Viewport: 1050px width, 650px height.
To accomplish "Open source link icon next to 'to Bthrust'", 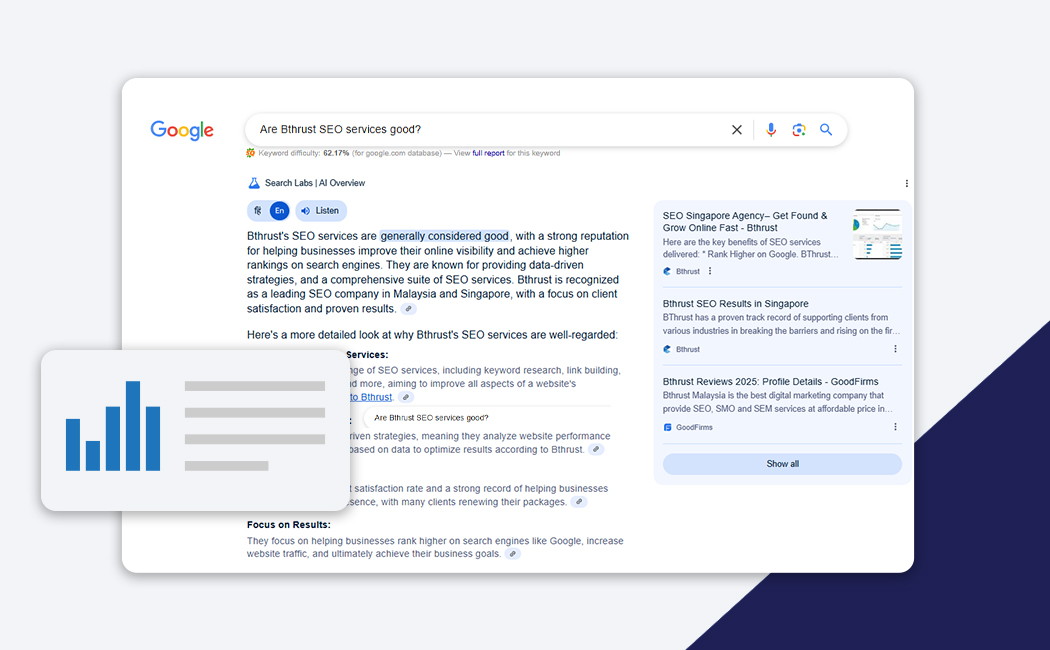I will pyautogui.click(x=405, y=397).
